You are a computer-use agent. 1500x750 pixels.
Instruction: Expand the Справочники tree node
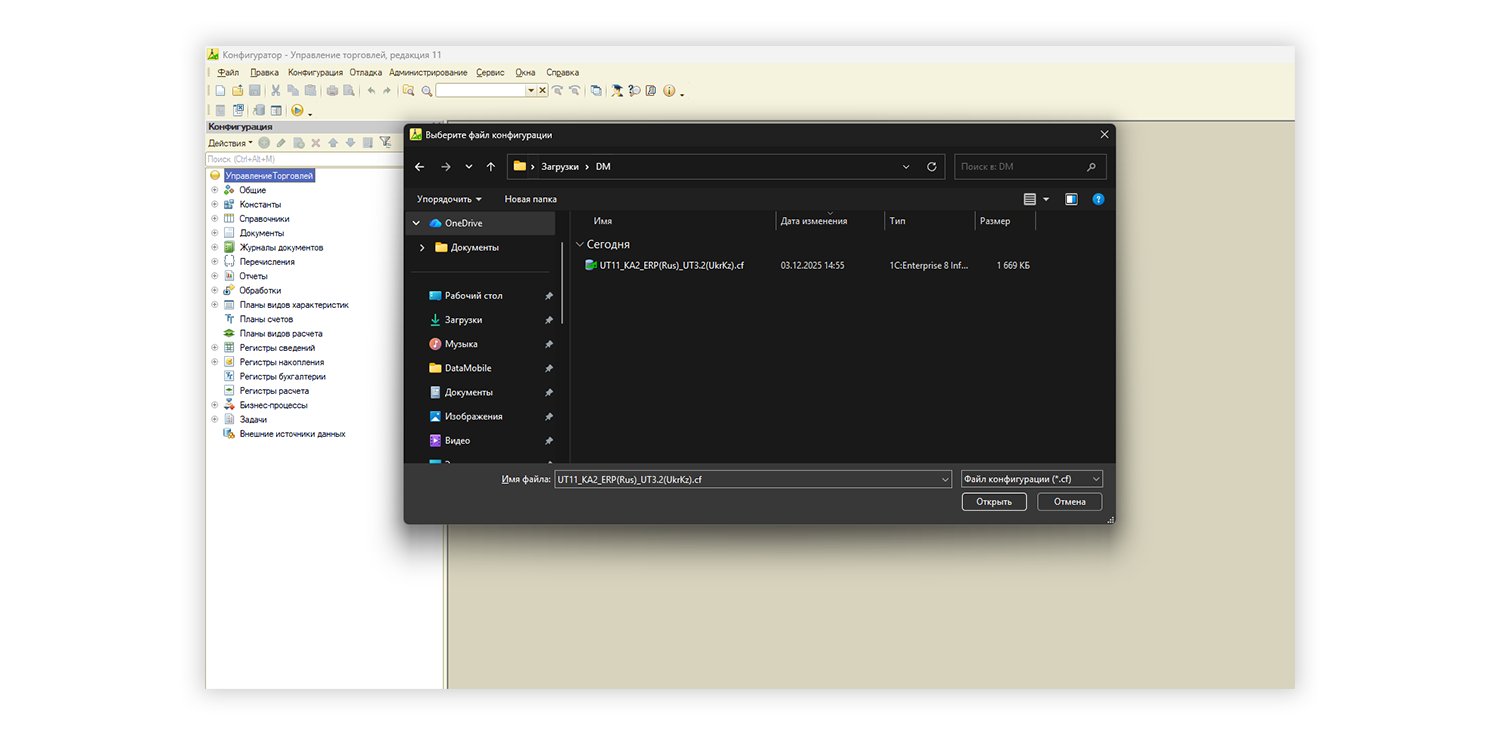[x=214, y=219]
